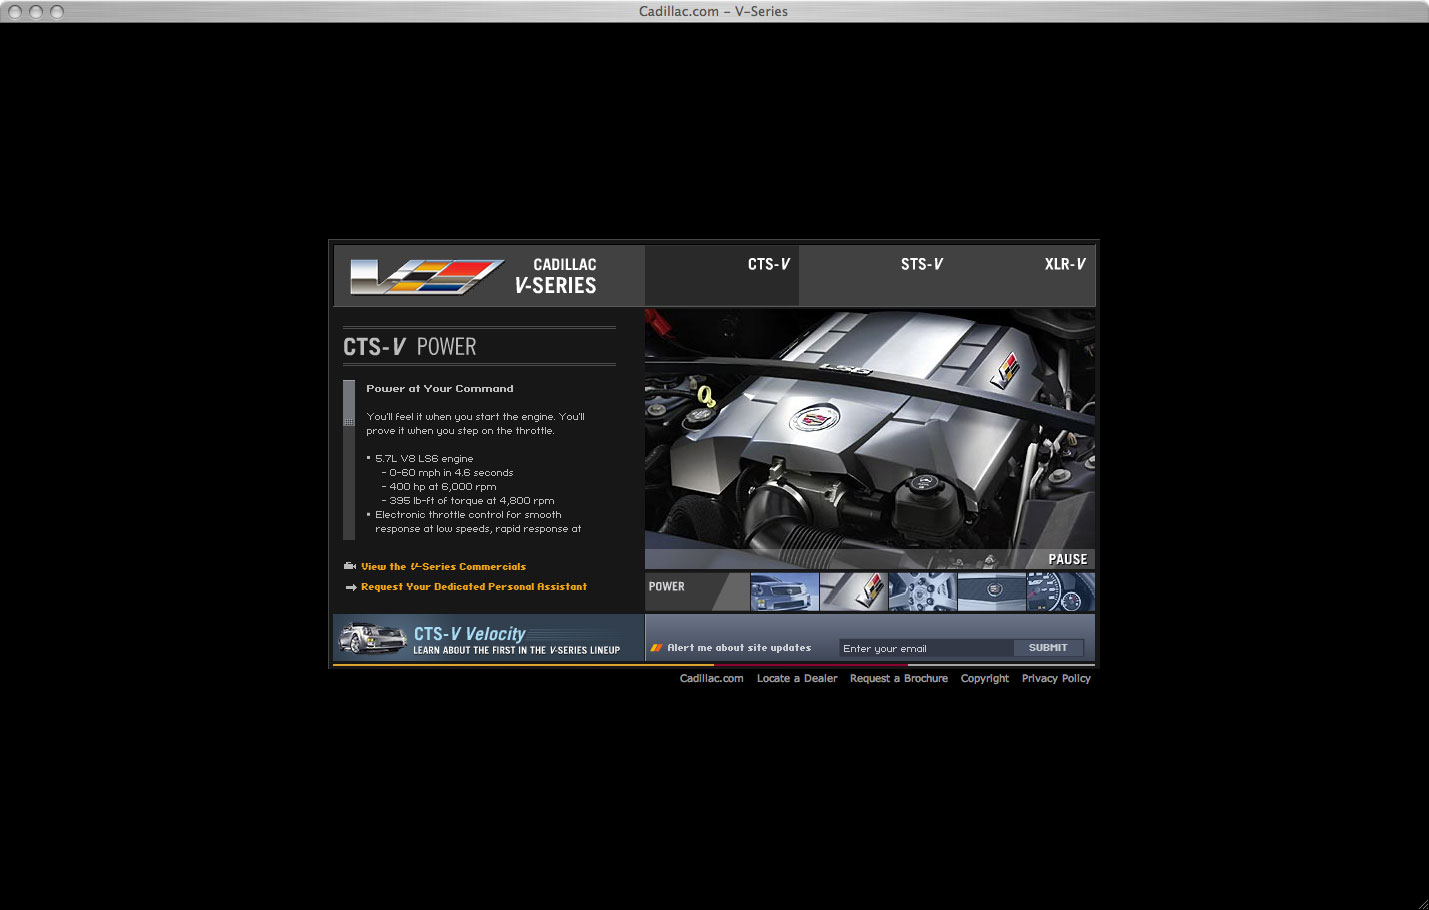Open the Privacy Policy footer link
The height and width of the screenshot is (910, 1429).
(1056, 679)
